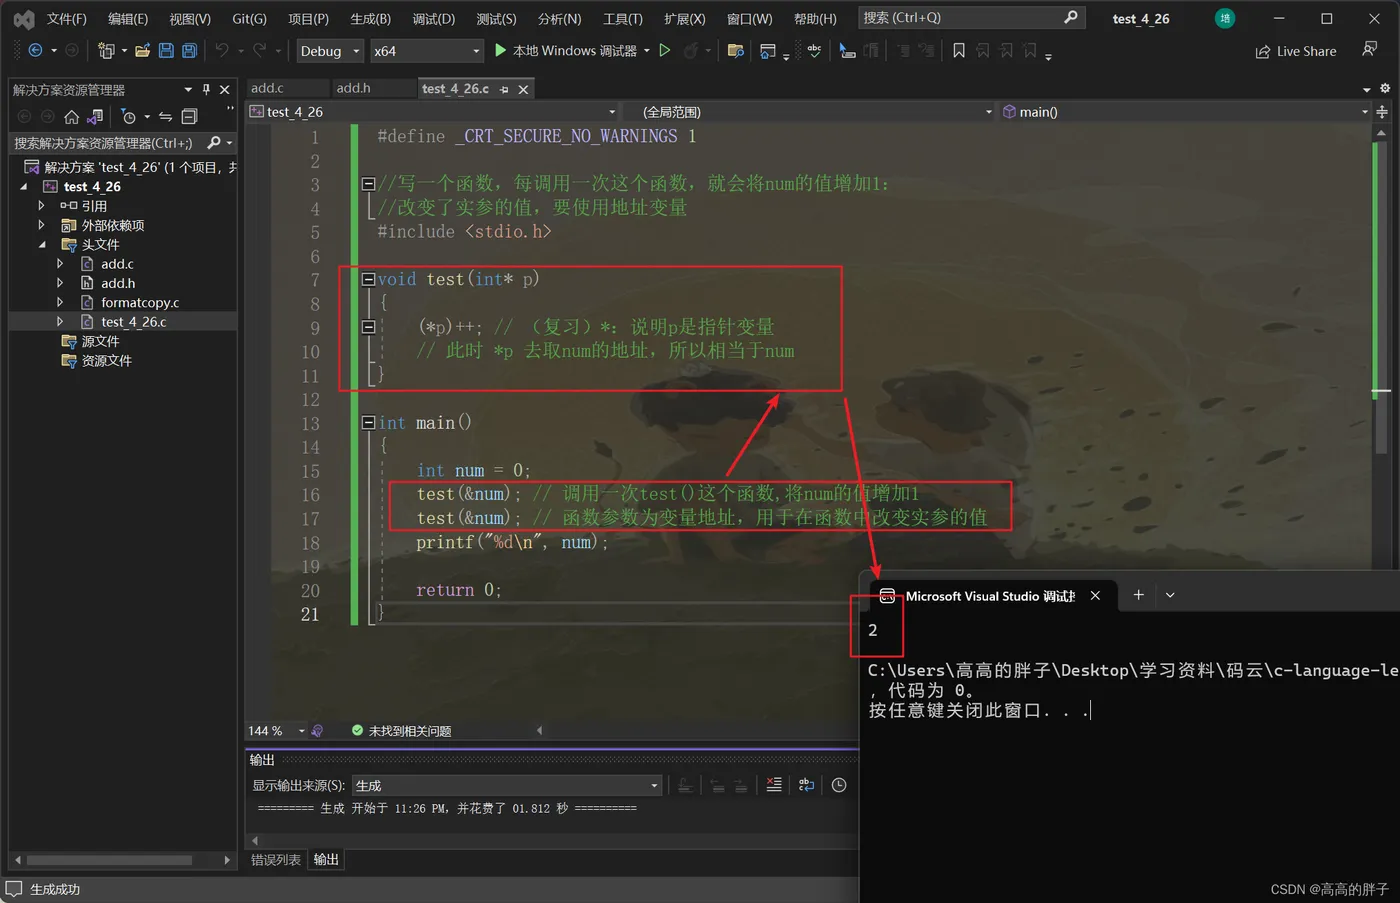Viewport: 1400px width, 903px height.
Task: Click the save file icon
Action: [x=166, y=50]
